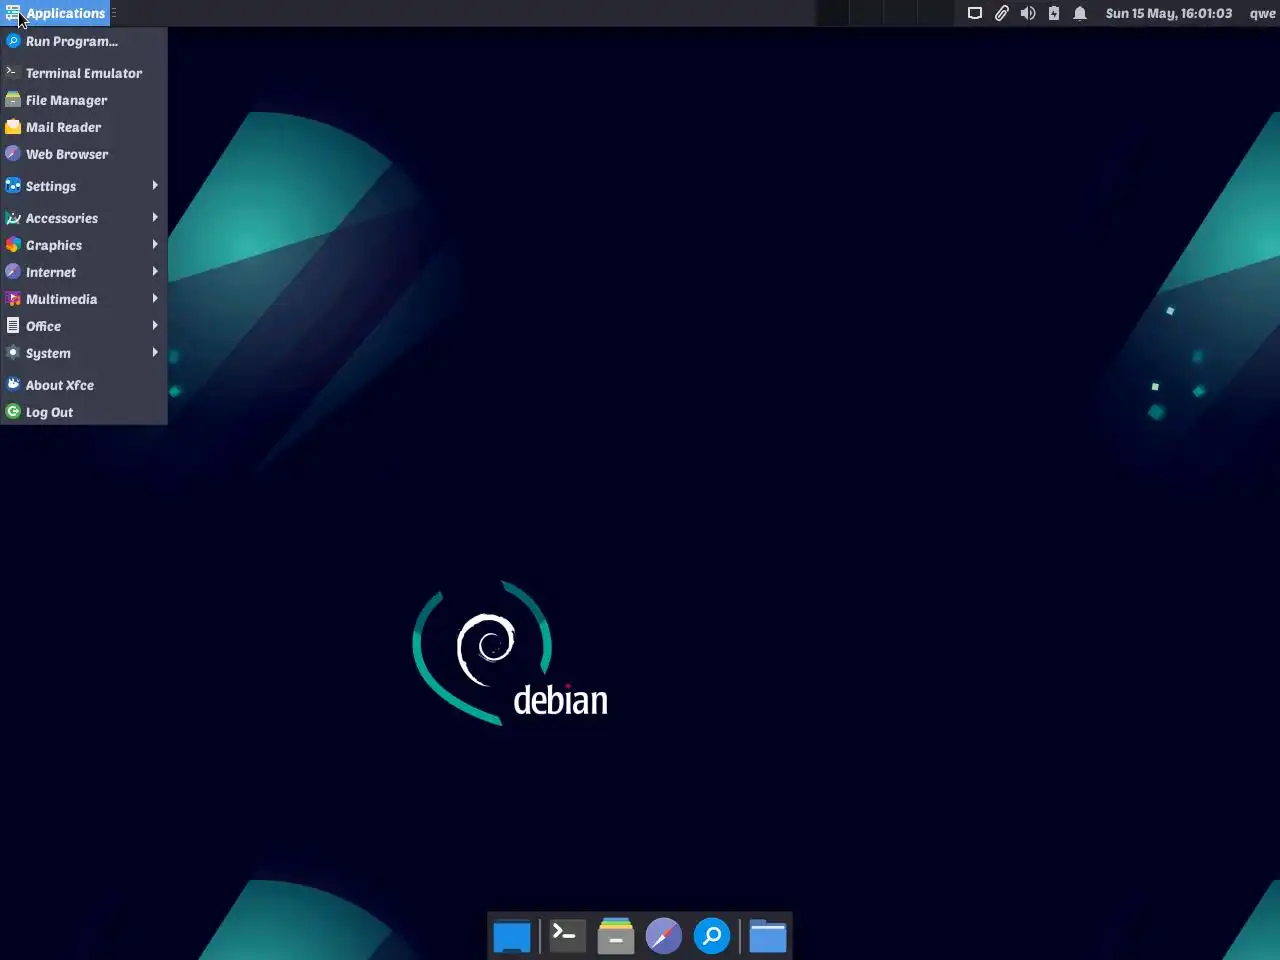Open application finder magnifier in dock
This screenshot has width=1280, height=960.
point(712,936)
